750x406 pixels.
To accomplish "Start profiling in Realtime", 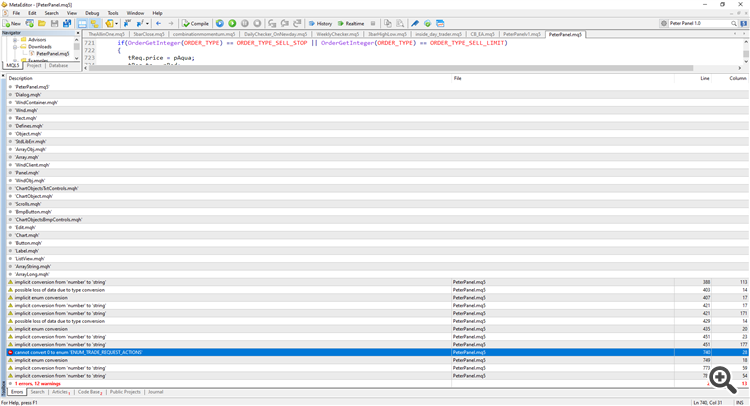I will tap(351, 23).
